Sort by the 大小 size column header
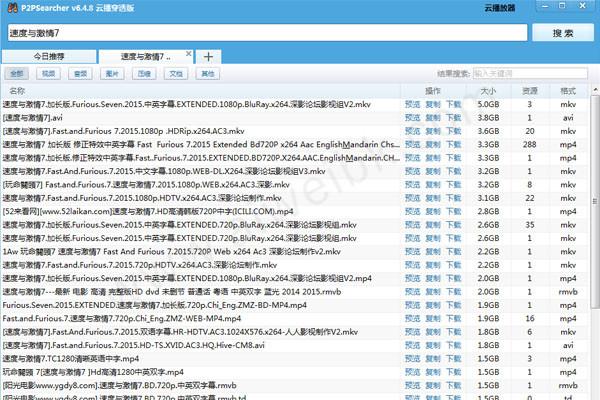 pos(488,91)
